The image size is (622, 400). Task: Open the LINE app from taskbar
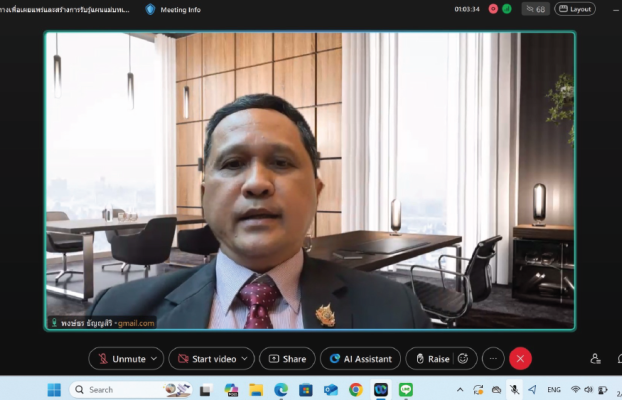[x=406, y=389]
